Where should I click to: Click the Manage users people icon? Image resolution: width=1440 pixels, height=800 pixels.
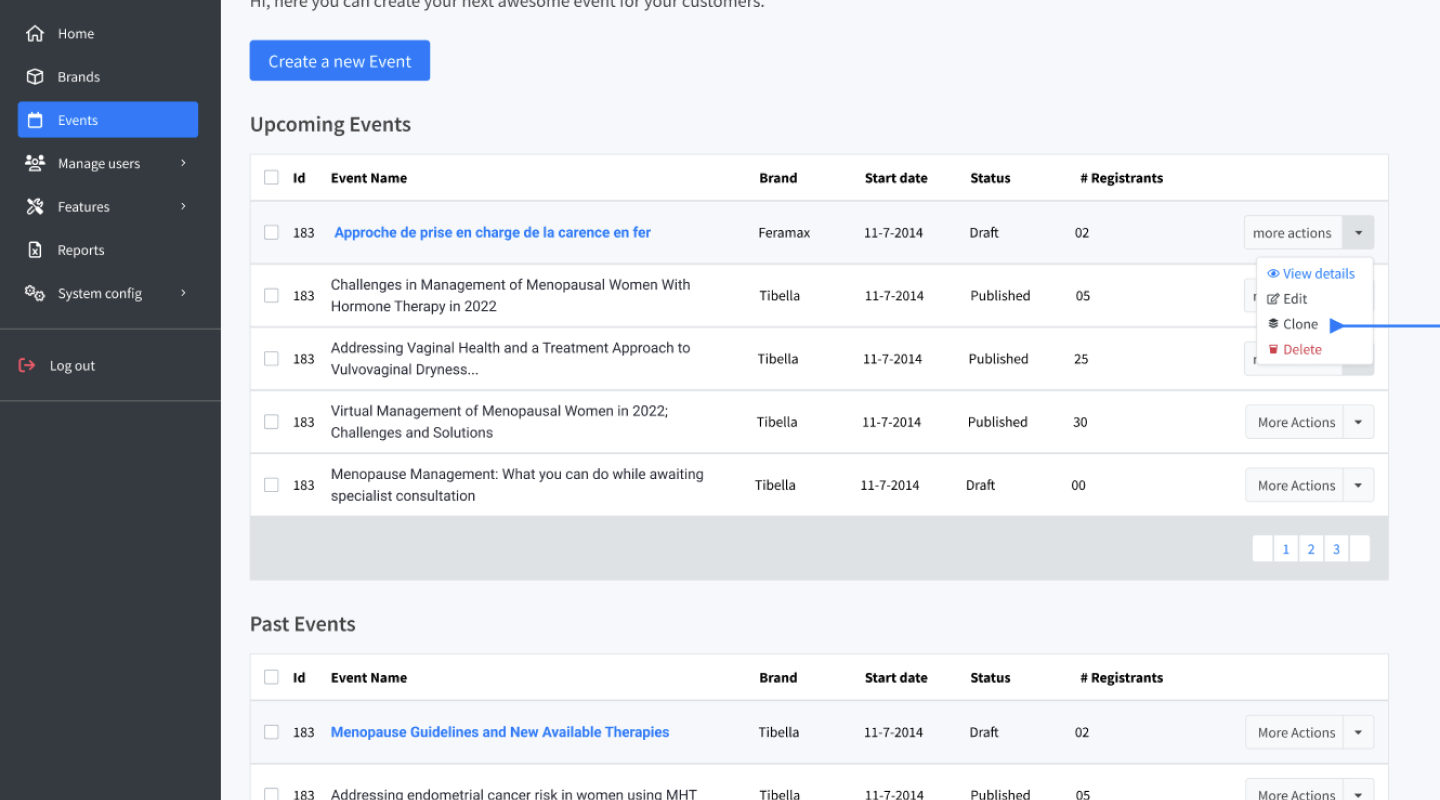[35, 163]
